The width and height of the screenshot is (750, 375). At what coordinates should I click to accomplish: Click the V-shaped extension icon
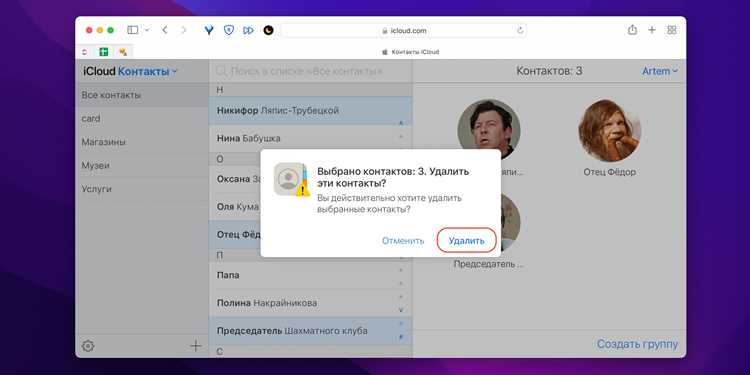click(x=209, y=30)
